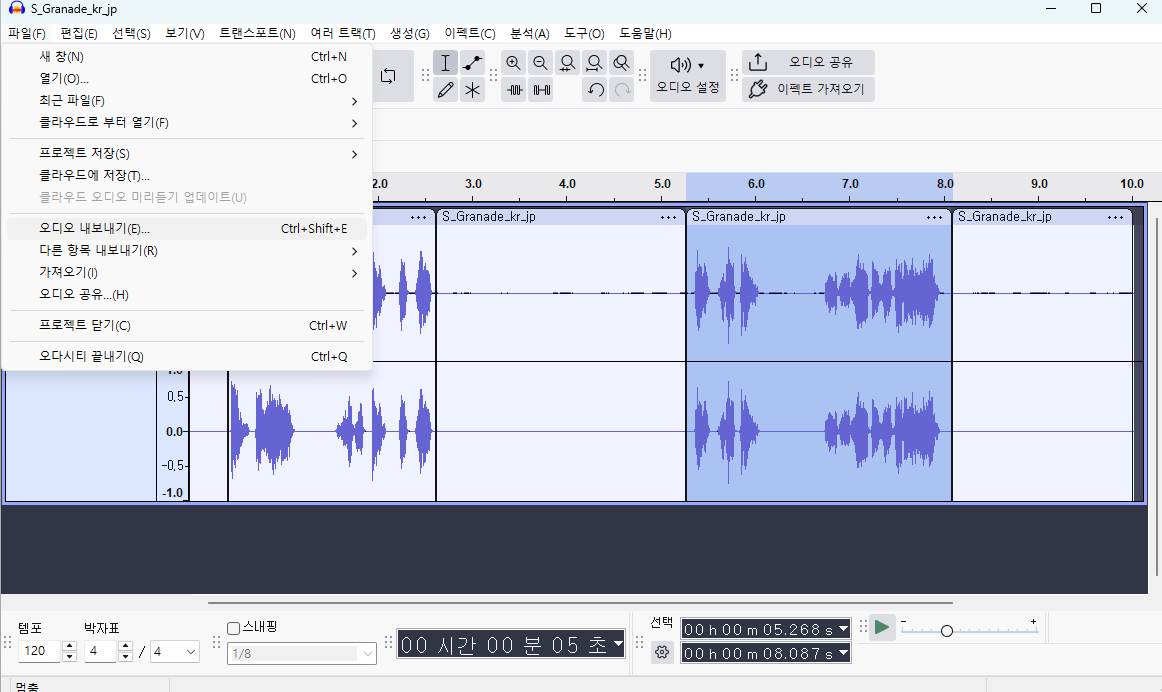Open the time signature denominator dropdown

(x=175, y=652)
